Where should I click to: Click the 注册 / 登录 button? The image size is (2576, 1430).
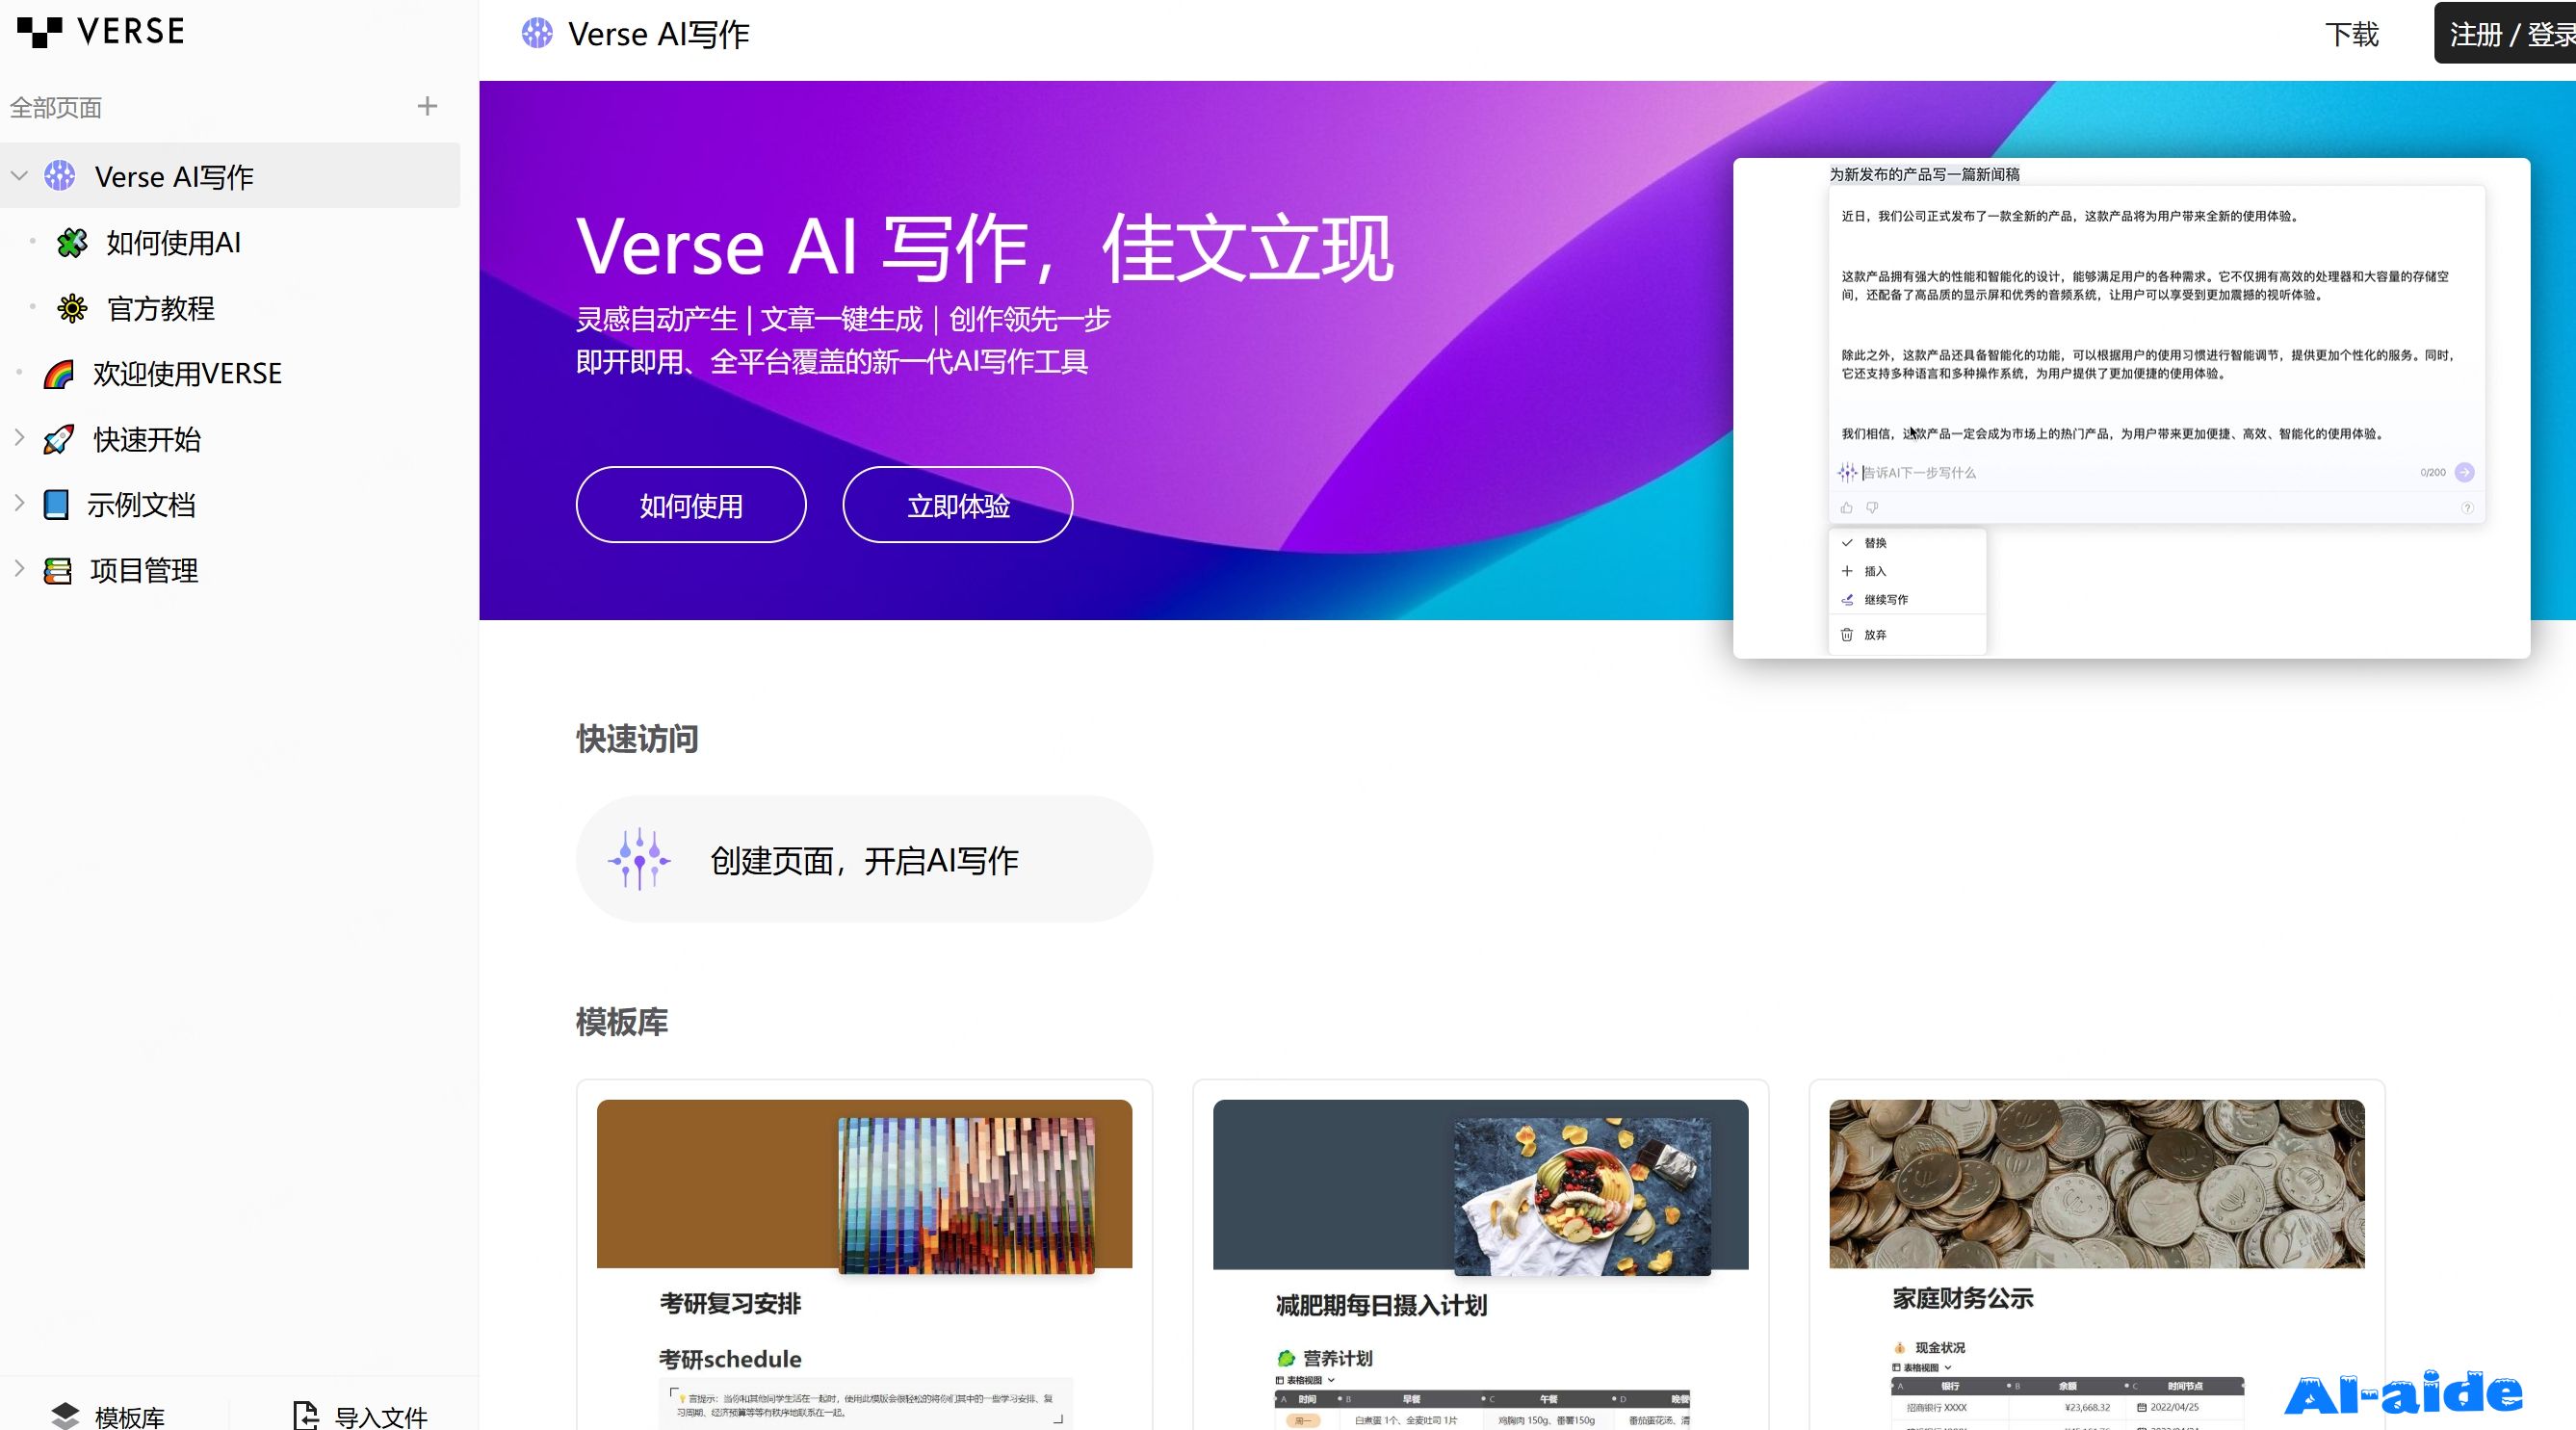(2505, 33)
